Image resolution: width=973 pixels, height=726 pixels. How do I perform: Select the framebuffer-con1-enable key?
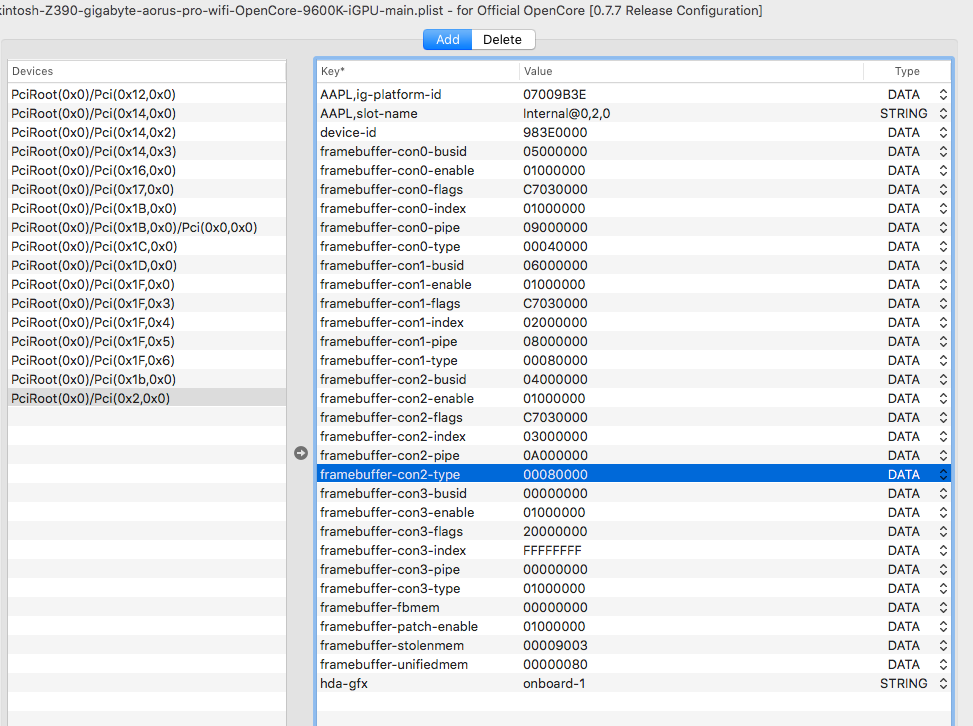(x=396, y=284)
